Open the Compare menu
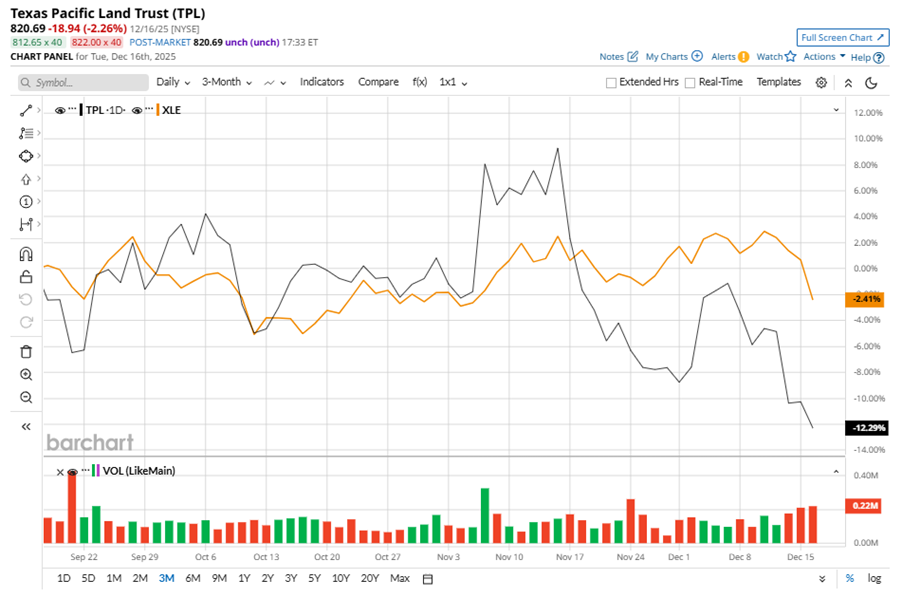The height and width of the screenshot is (598, 902). [378, 82]
